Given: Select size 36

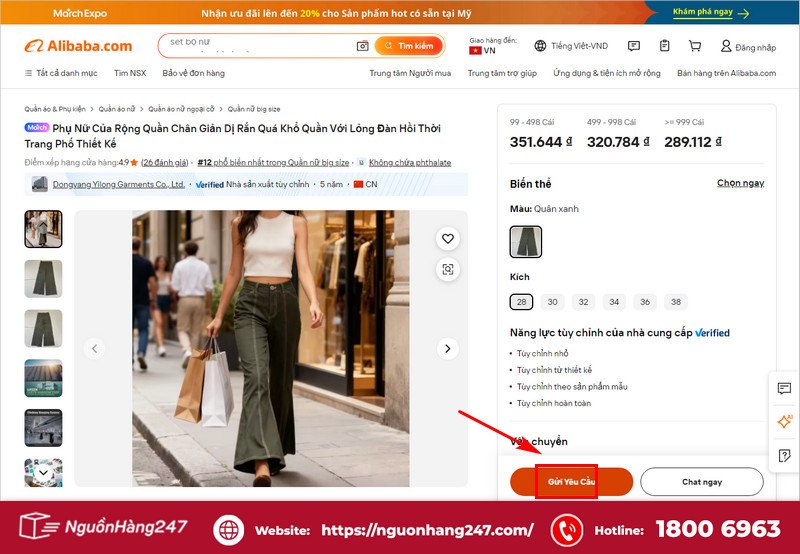Looking at the screenshot, I should tap(645, 302).
